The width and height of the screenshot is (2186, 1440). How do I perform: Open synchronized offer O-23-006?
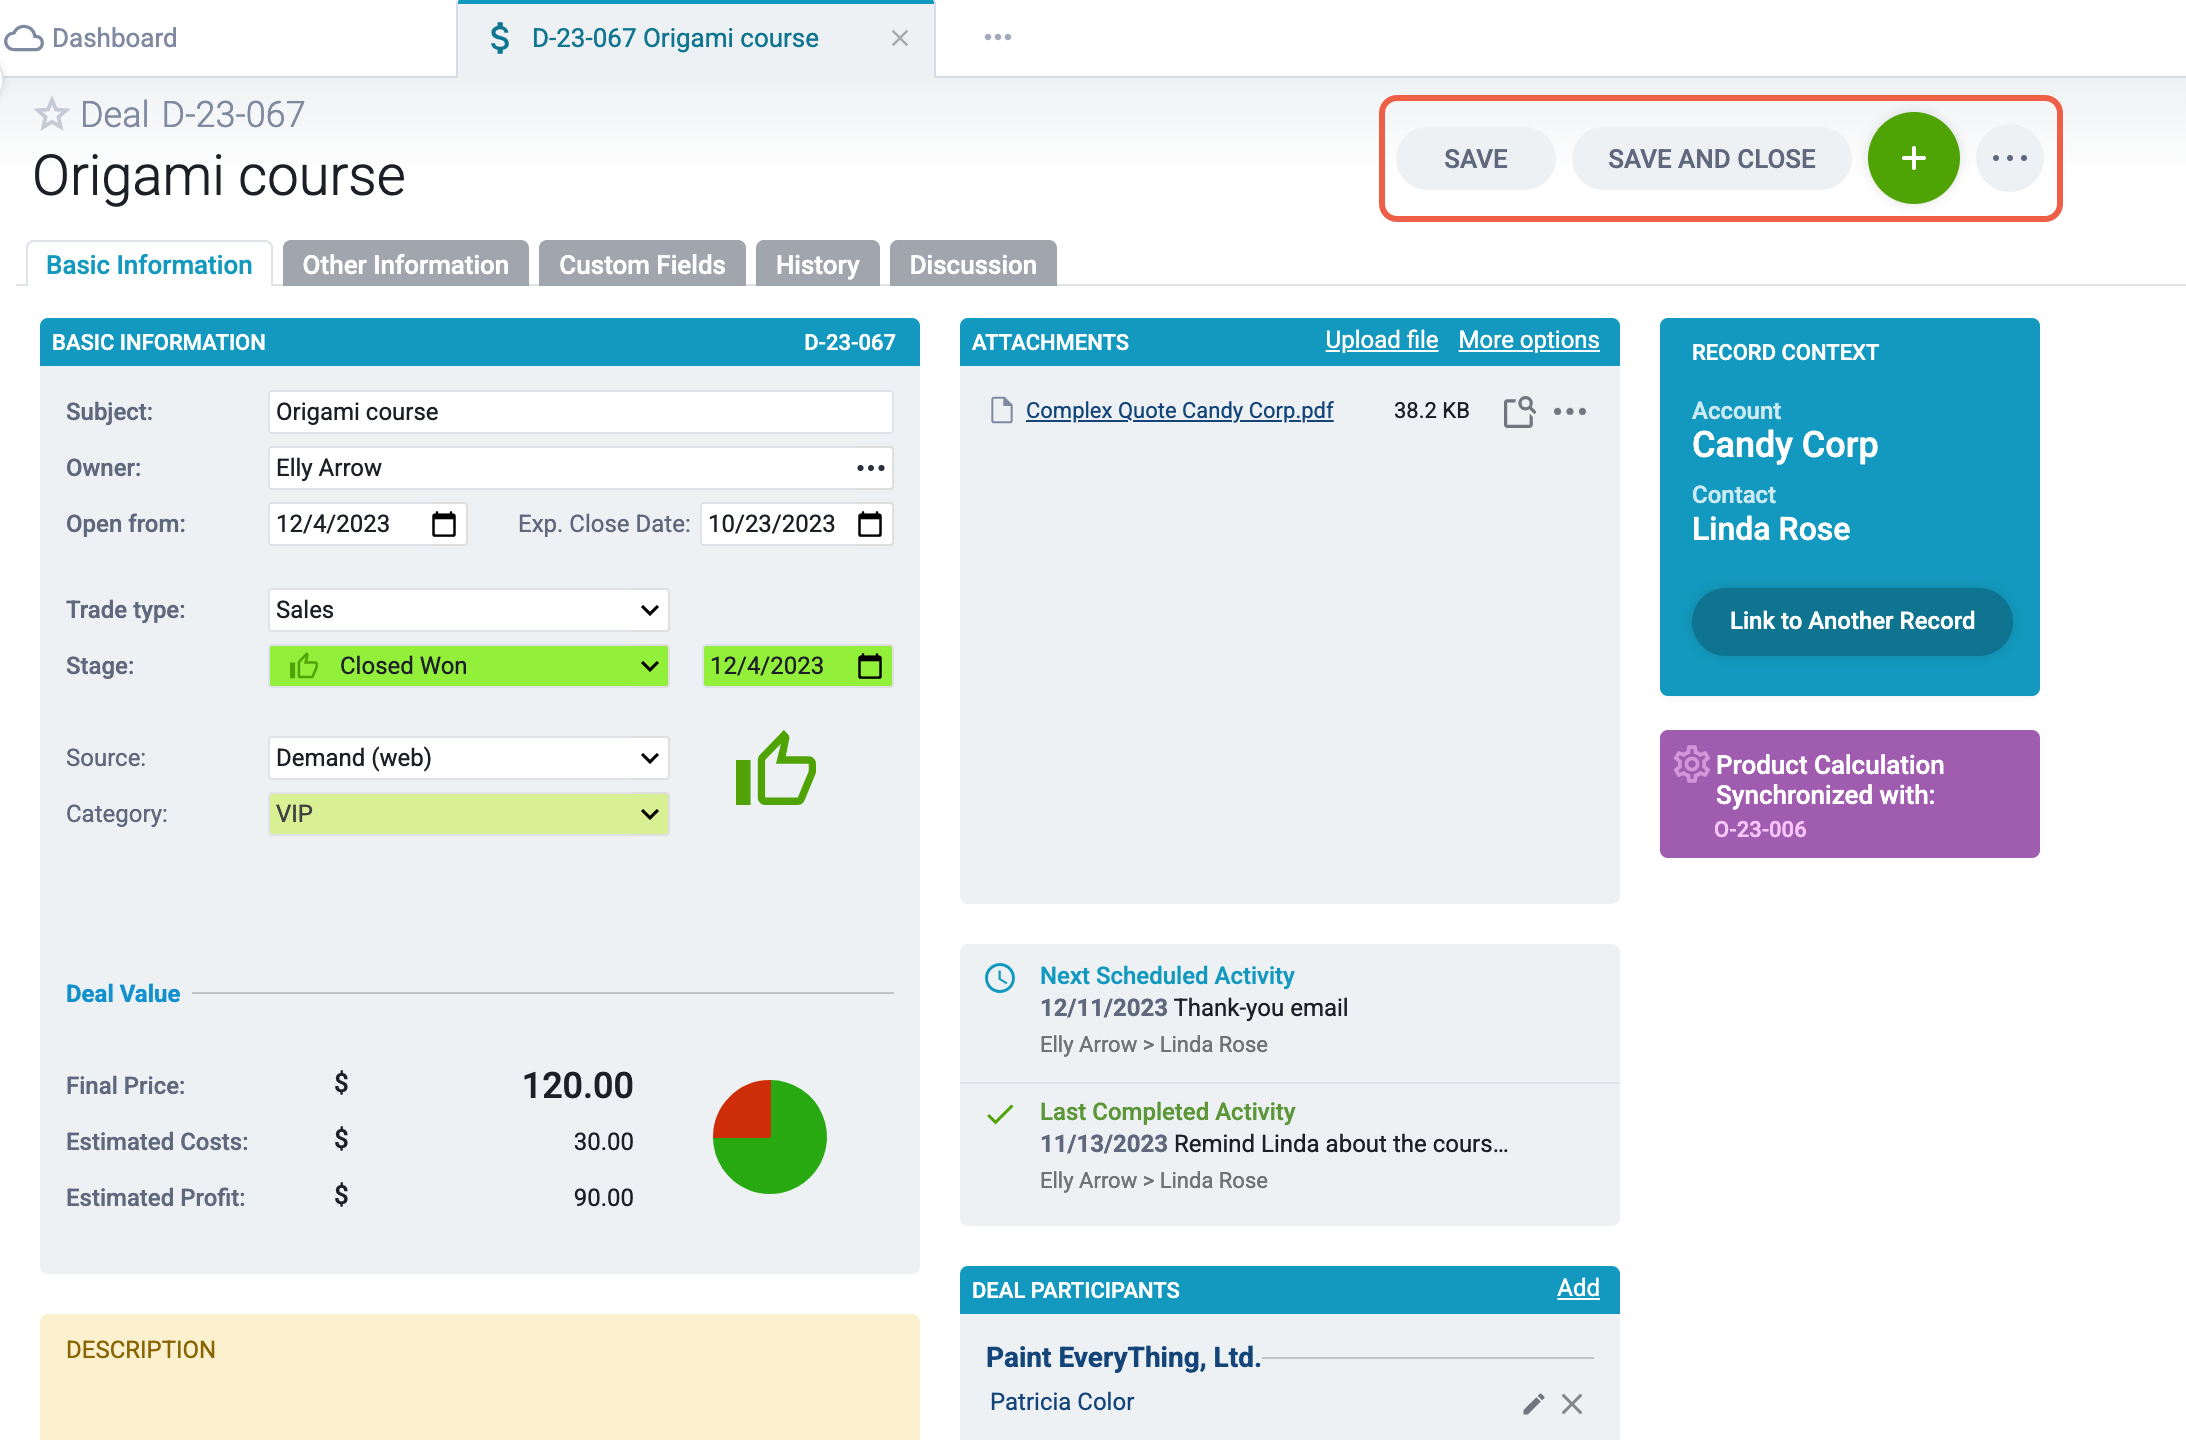(x=1760, y=829)
